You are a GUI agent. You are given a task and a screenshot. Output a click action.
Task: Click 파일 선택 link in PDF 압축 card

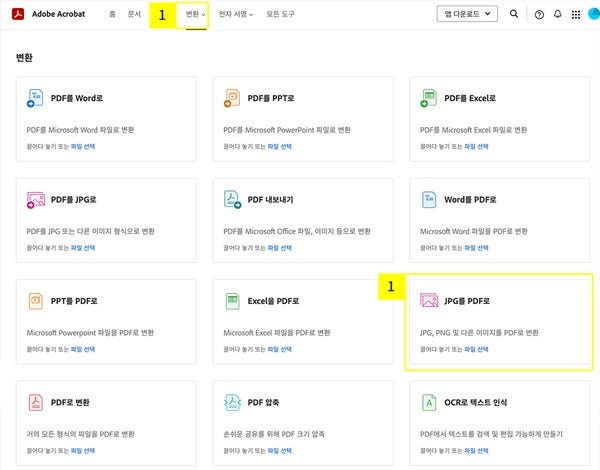279,451
